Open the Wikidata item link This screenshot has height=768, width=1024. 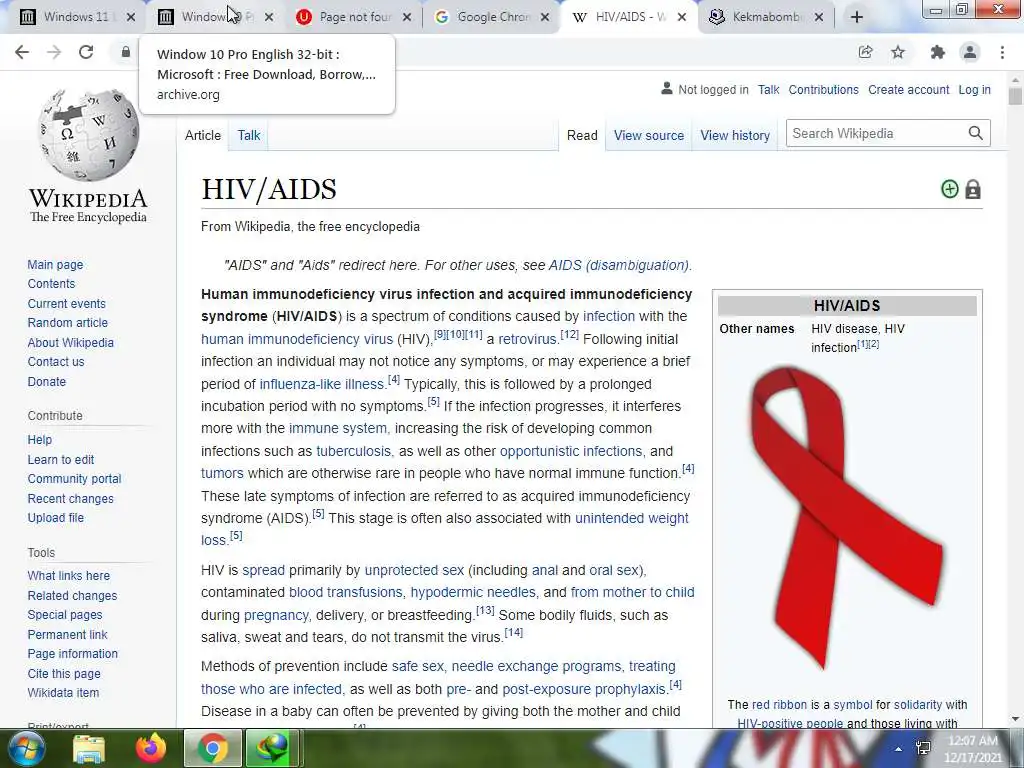click(x=63, y=693)
